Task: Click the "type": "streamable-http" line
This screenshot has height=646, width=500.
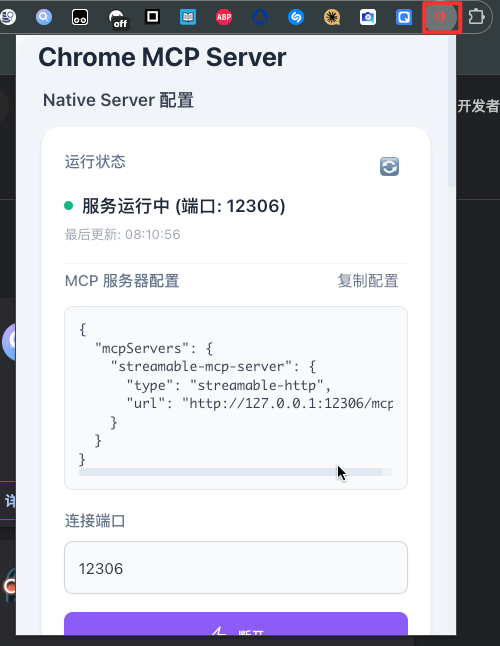Action: pos(229,385)
